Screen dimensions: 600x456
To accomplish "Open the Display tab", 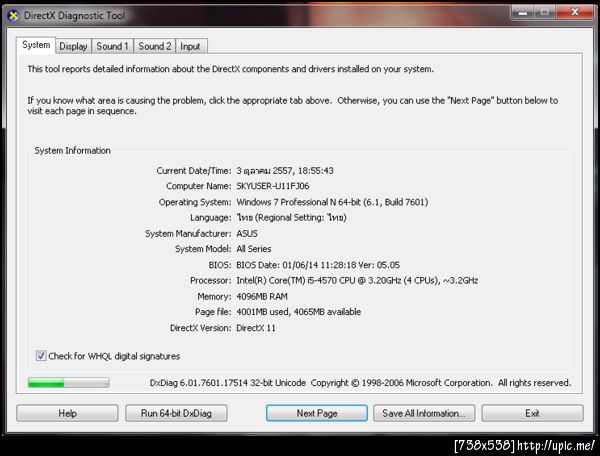I will click(x=73, y=46).
